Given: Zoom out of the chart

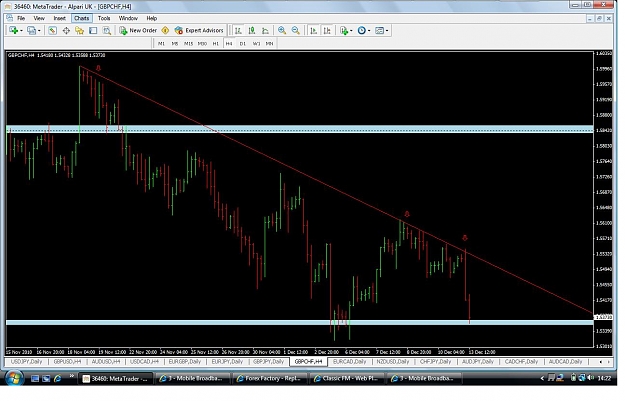Looking at the screenshot, I should click(x=295, y=31).
